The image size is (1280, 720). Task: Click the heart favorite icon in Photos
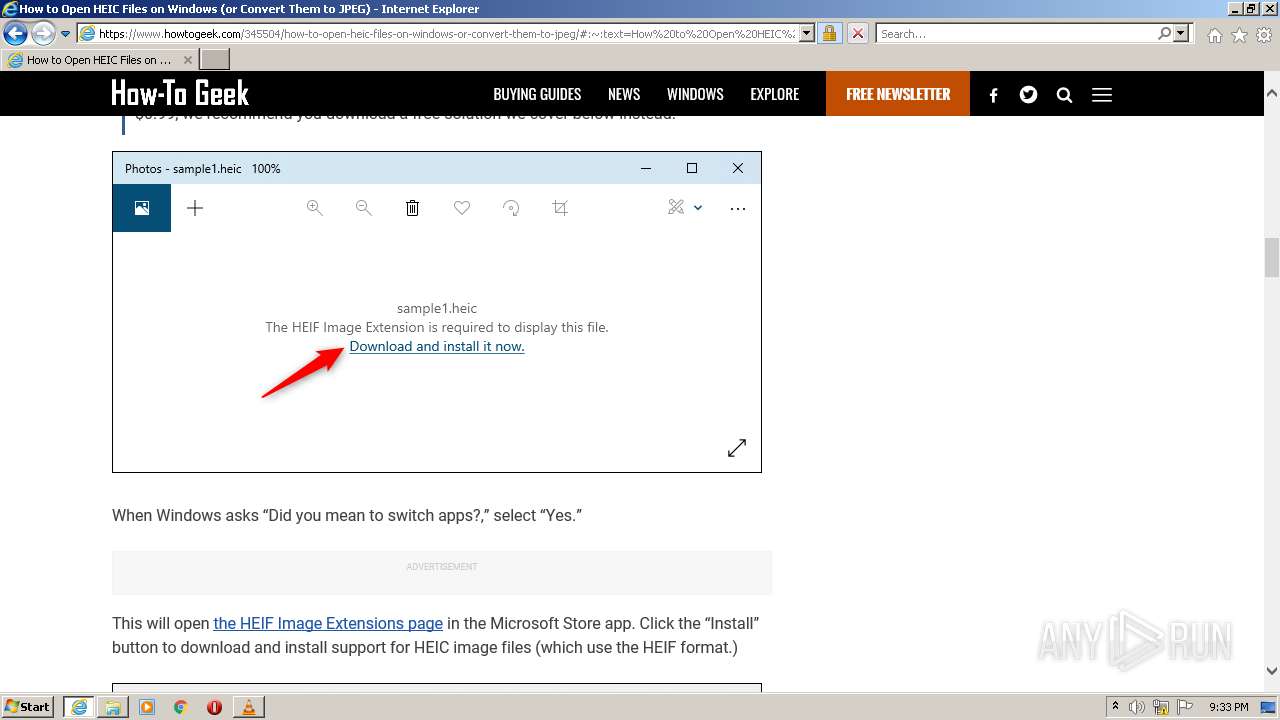(x=462, y=208)
